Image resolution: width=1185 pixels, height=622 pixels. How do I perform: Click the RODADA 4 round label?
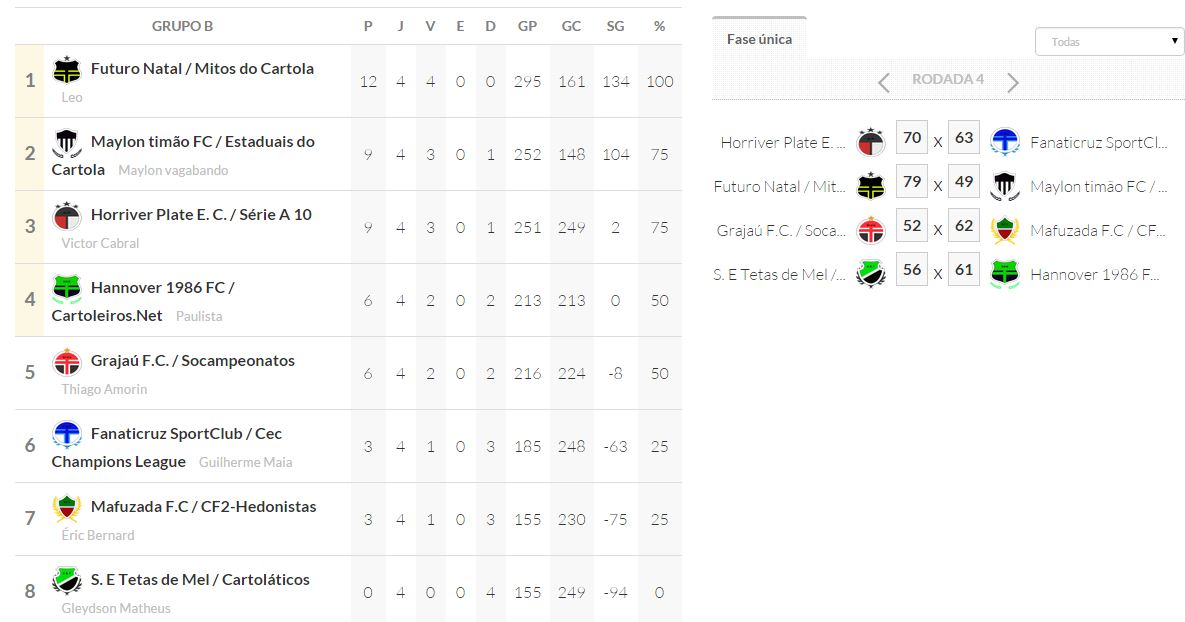948,79
